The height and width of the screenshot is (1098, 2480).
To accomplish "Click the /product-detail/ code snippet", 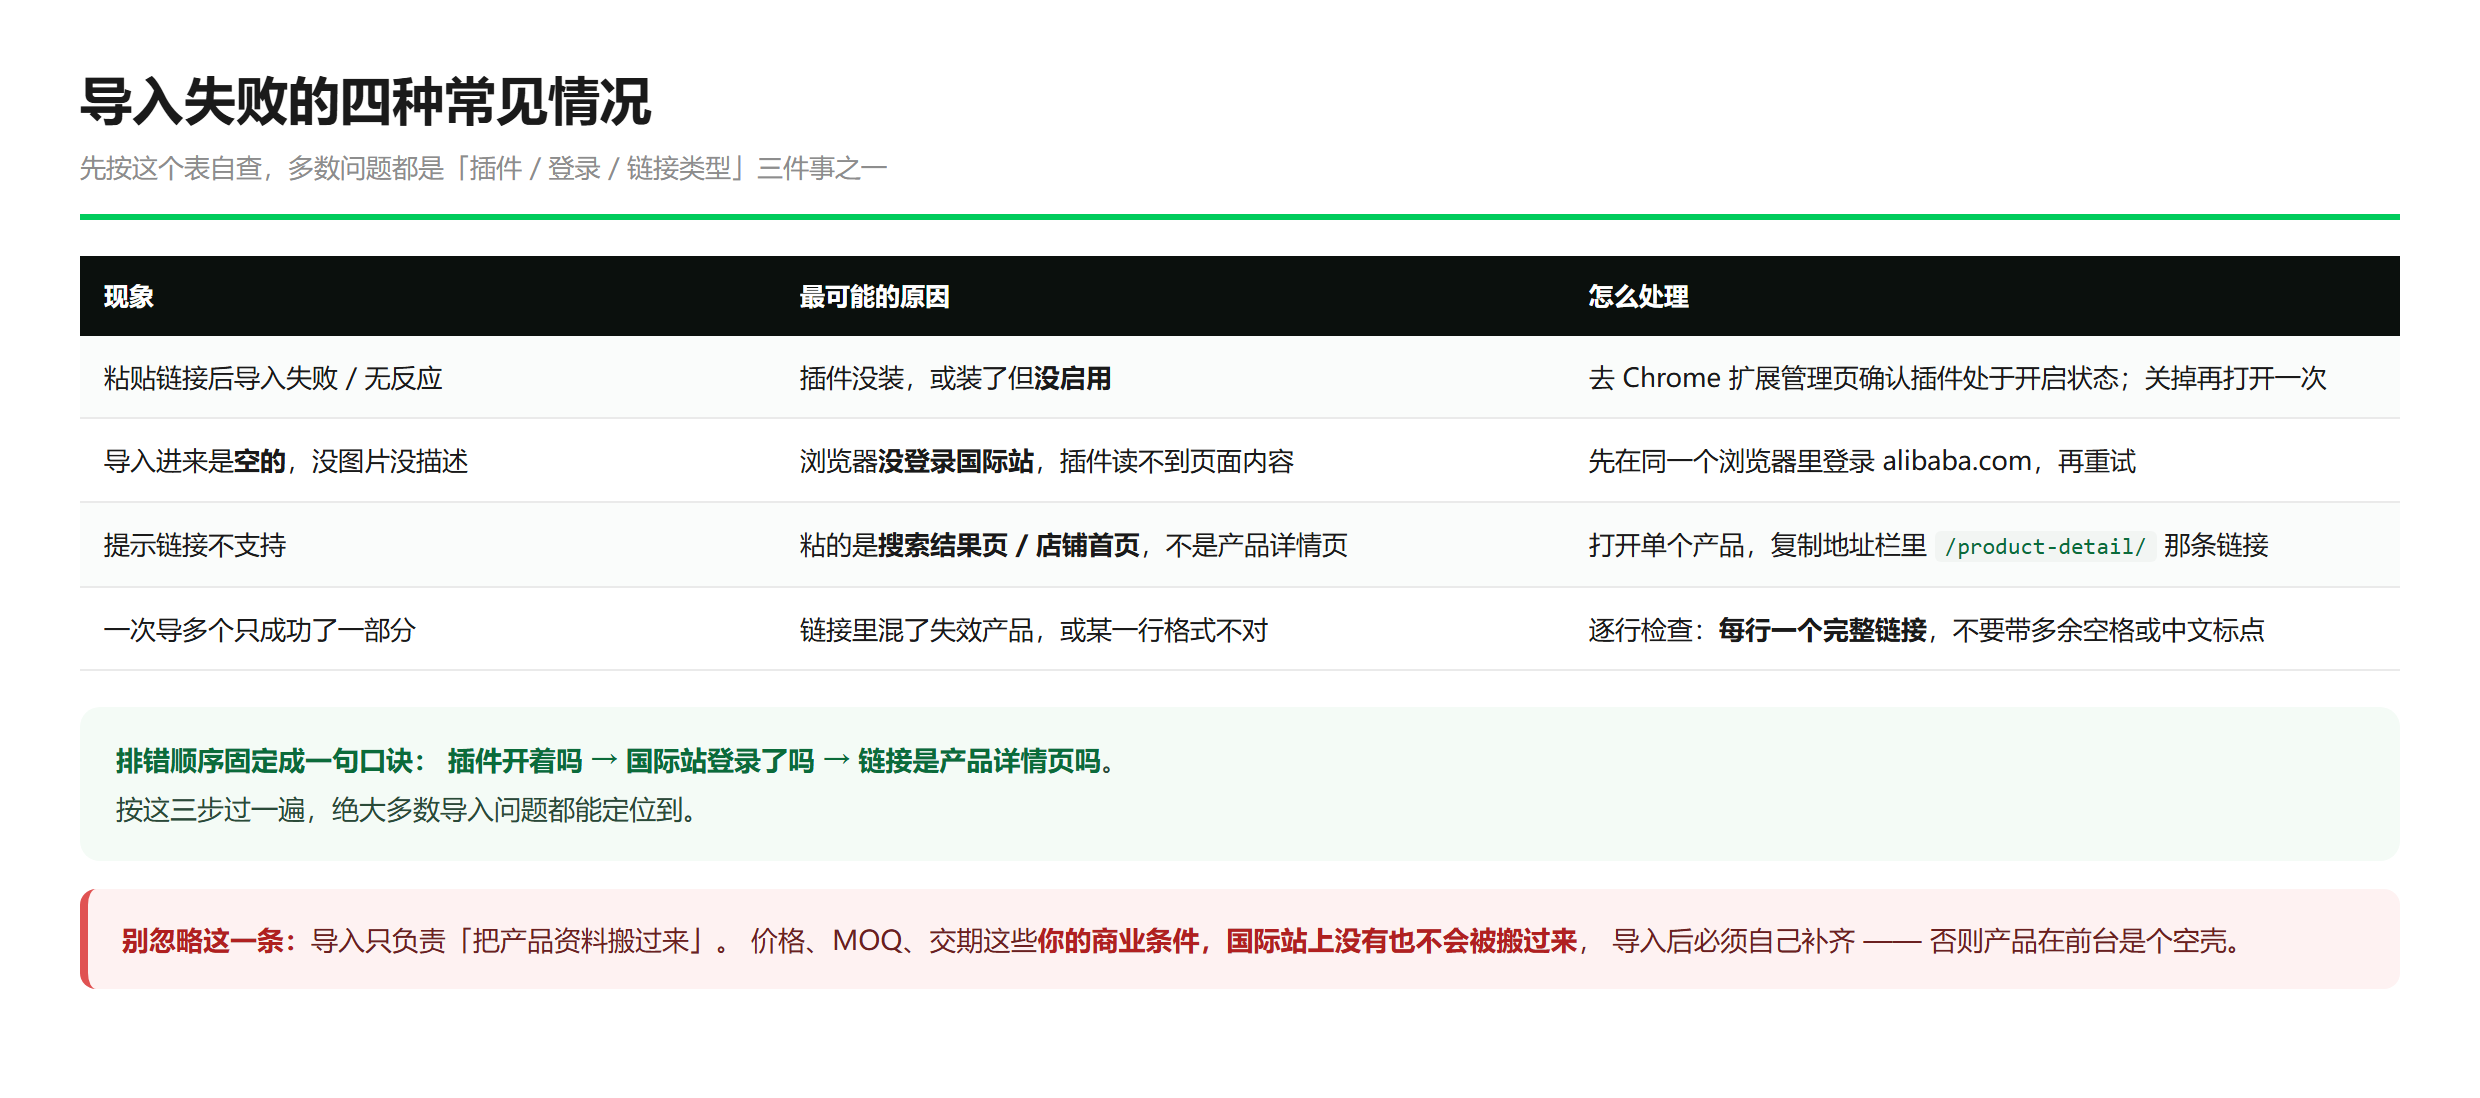I will pyautogui.click(x=2044, y=546).
